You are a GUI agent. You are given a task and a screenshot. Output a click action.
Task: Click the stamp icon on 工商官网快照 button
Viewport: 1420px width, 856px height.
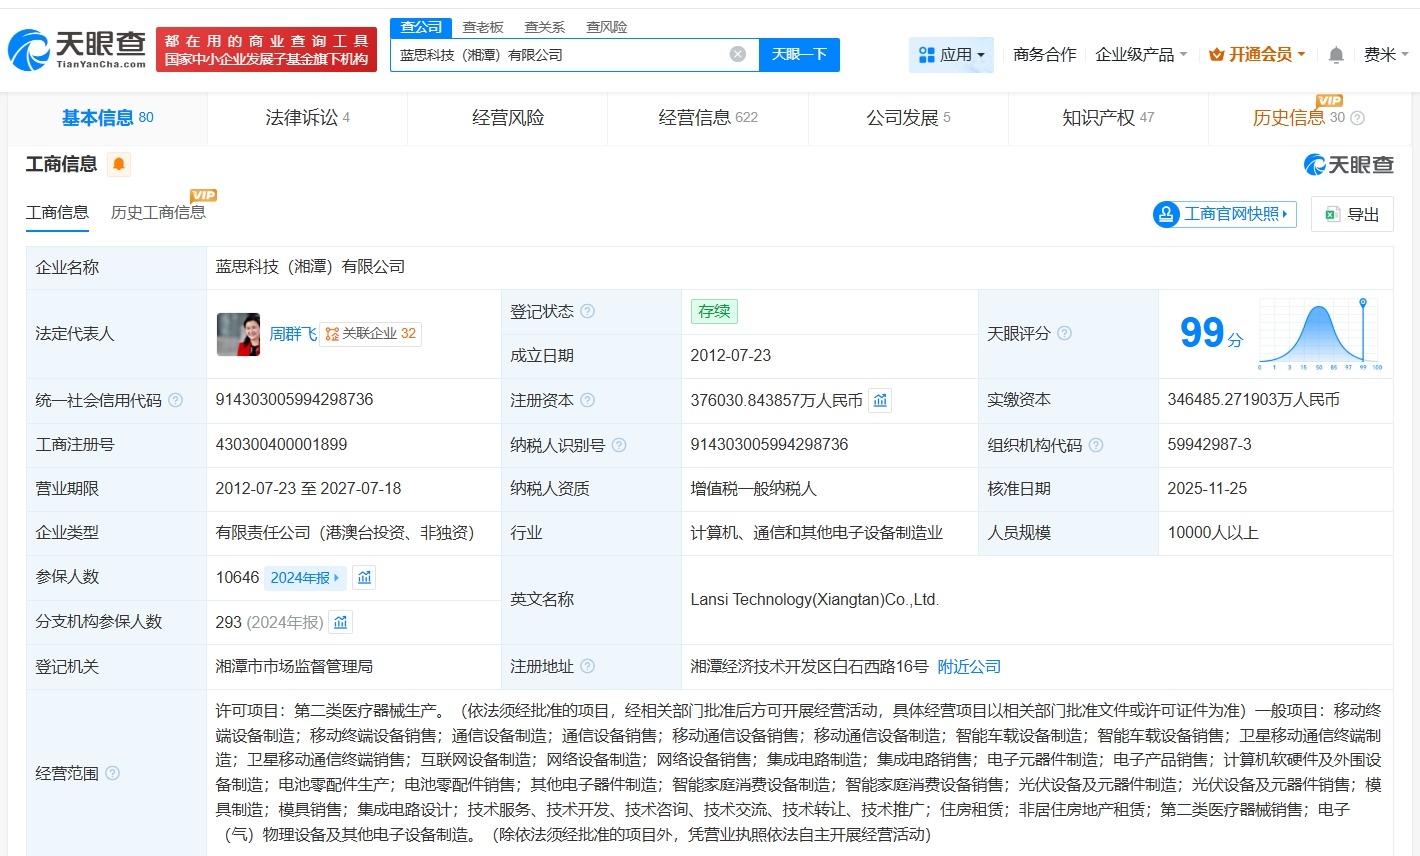(1165, 213)
